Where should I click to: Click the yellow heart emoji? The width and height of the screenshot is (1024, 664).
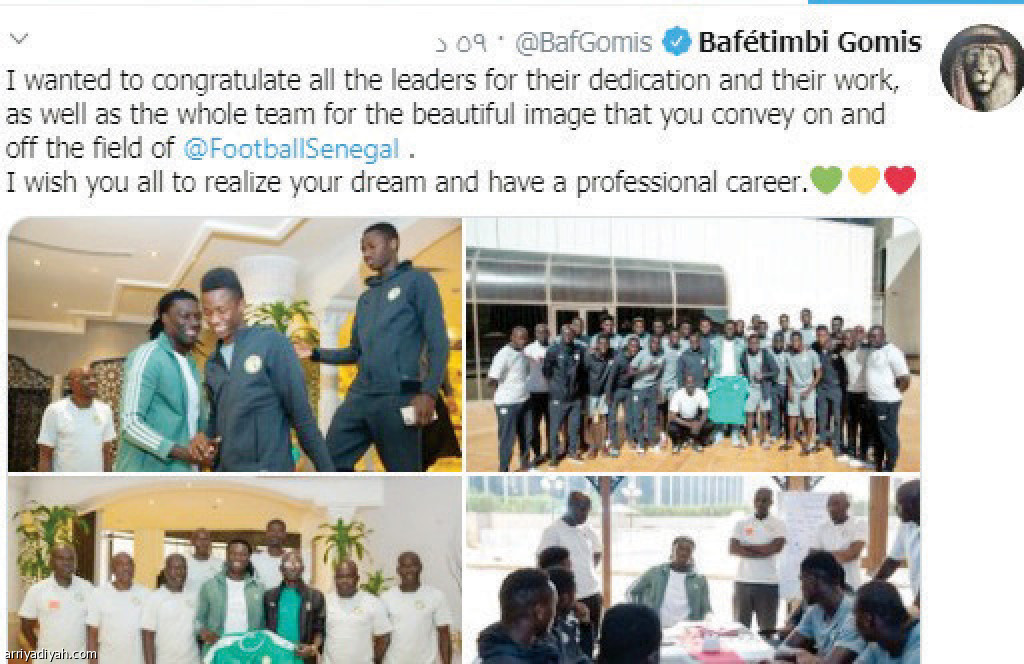863,180
